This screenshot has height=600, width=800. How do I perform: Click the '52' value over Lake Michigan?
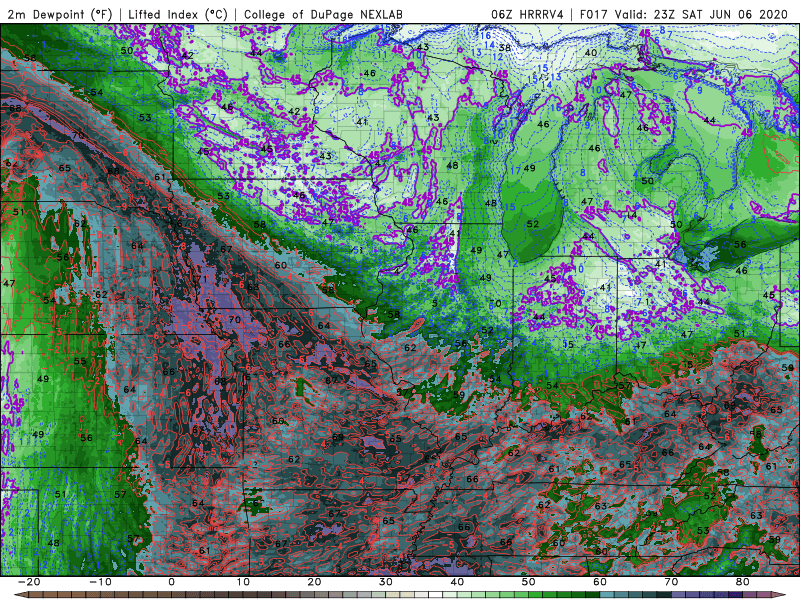point(533,224)
